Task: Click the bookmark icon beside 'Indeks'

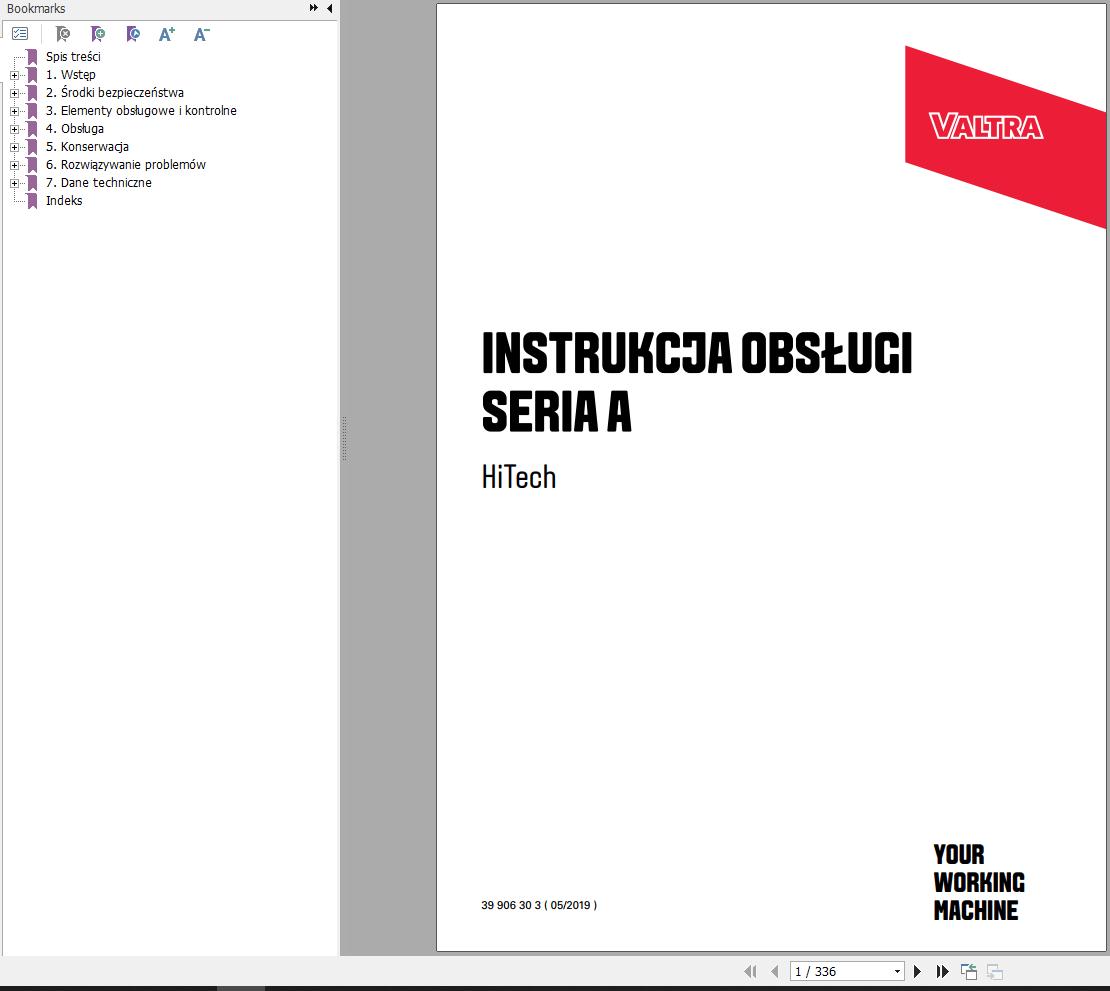Action: 32,201
